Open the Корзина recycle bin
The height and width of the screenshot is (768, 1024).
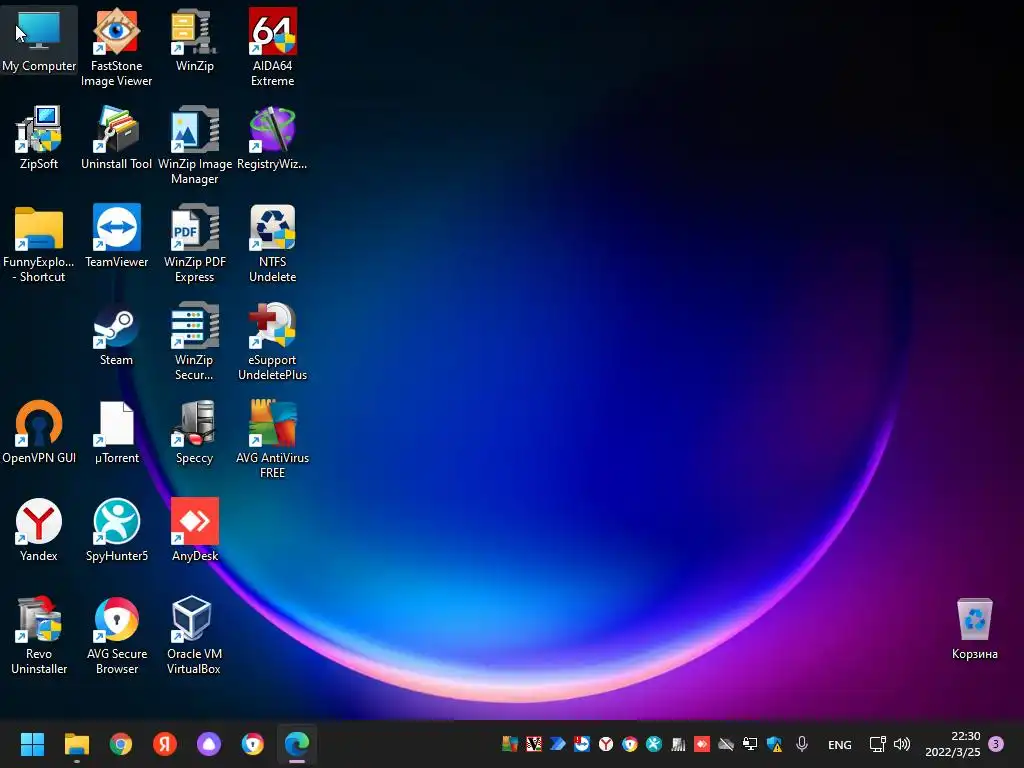click(x=974, y=628)
